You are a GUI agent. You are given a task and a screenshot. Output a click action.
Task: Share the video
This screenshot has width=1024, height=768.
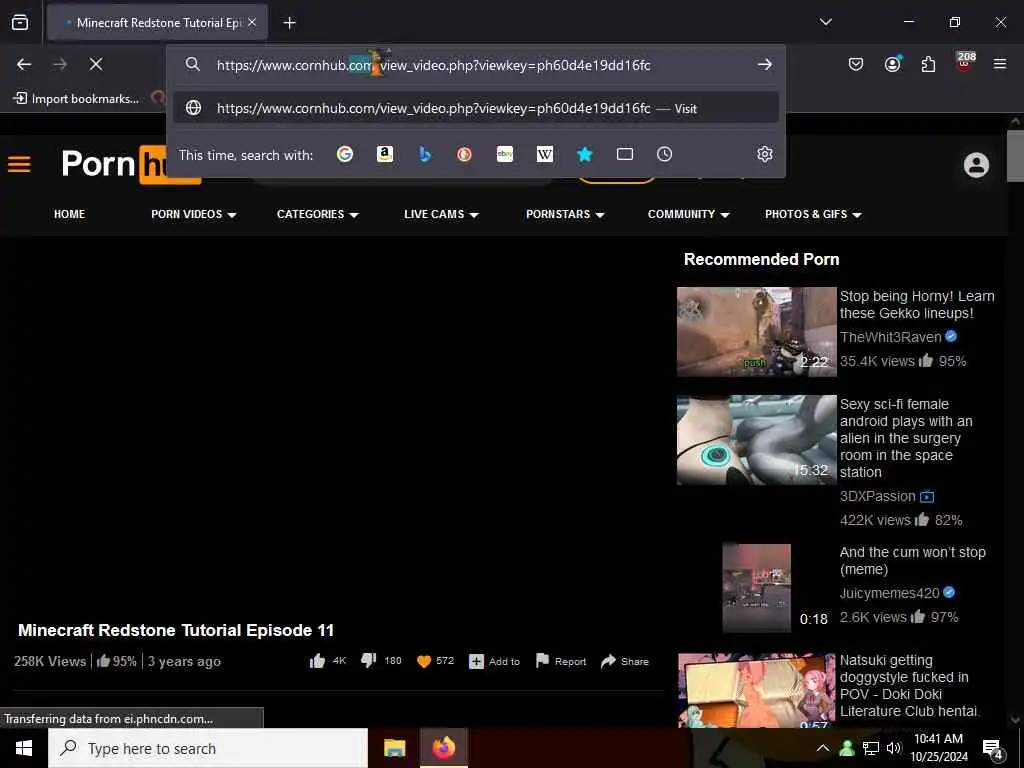point(624,661)
